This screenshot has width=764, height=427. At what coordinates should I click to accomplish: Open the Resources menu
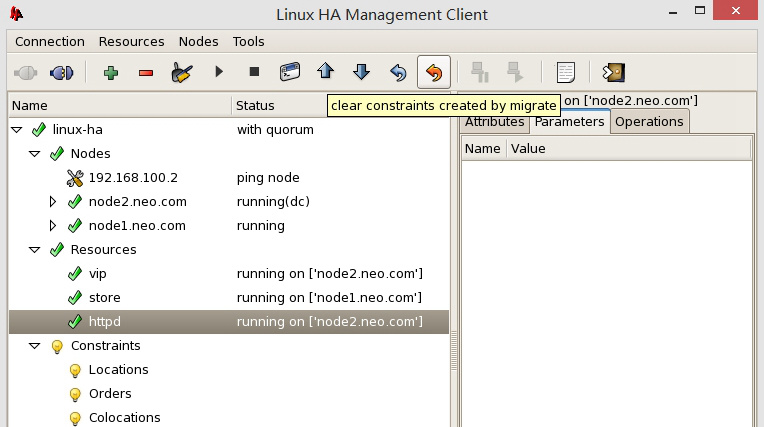[x=131, y=41]
